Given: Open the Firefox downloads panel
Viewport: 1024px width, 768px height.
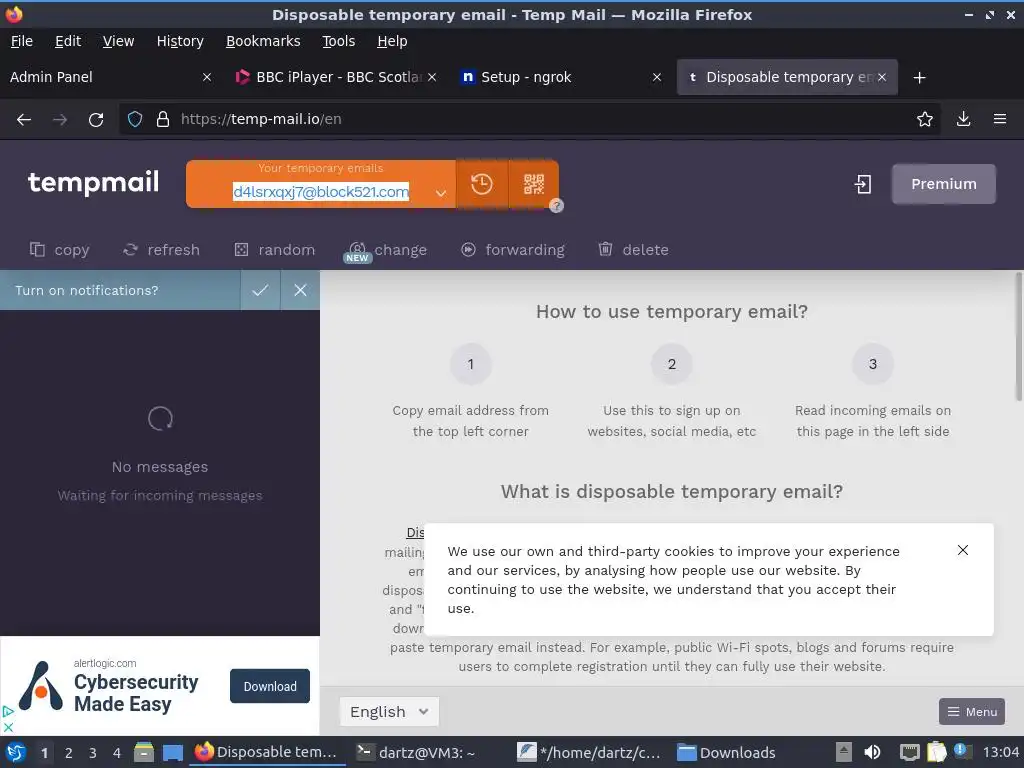Looking at the screenshot, I should point(963,119).
